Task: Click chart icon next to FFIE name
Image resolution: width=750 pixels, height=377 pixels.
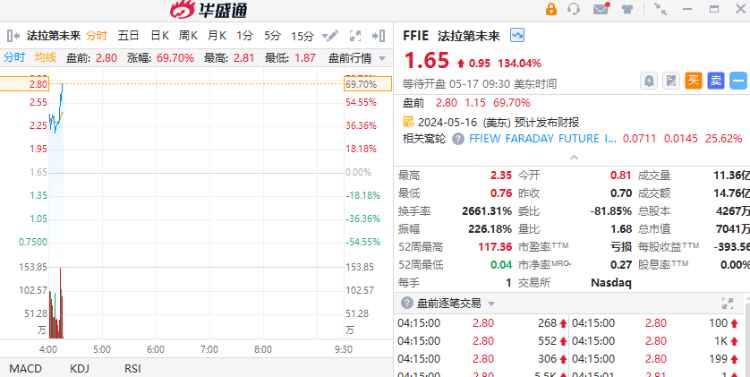Action: pos(517,35)
